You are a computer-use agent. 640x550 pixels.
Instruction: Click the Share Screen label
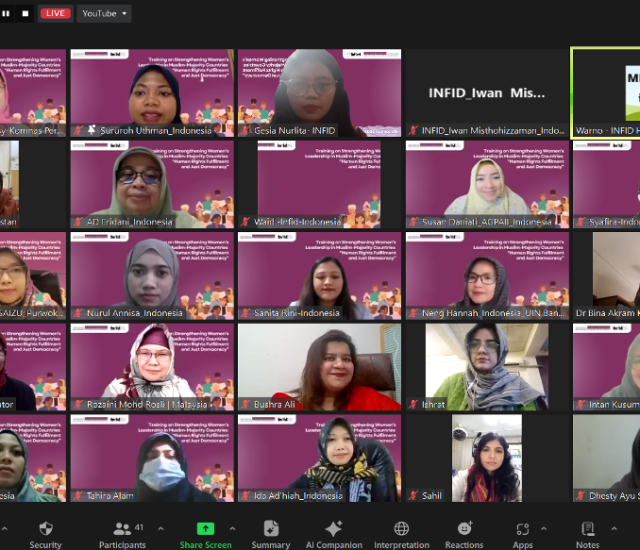[205, 545]
